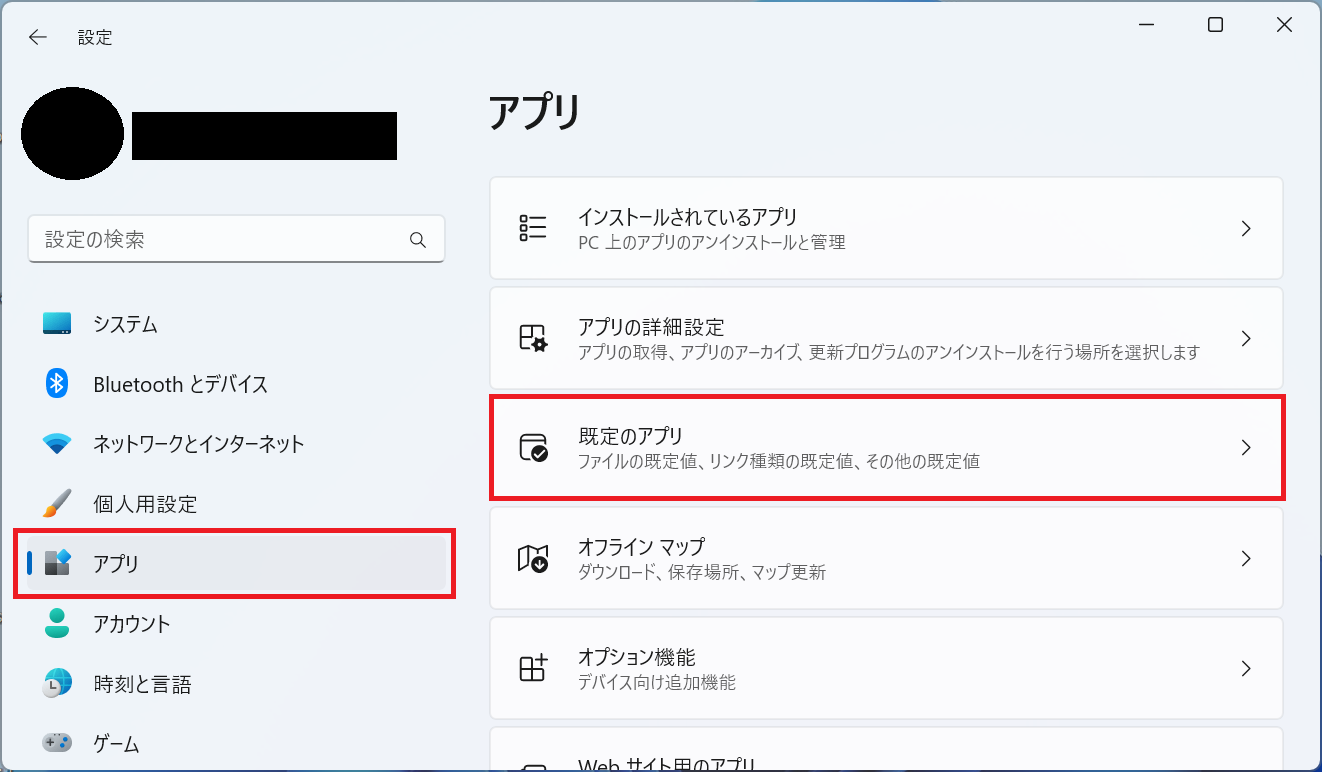The height and width of the screenshot is (772, 1322).
Task: Click the インストールされているアプリ list icon
Action: [x=532, y=228]
